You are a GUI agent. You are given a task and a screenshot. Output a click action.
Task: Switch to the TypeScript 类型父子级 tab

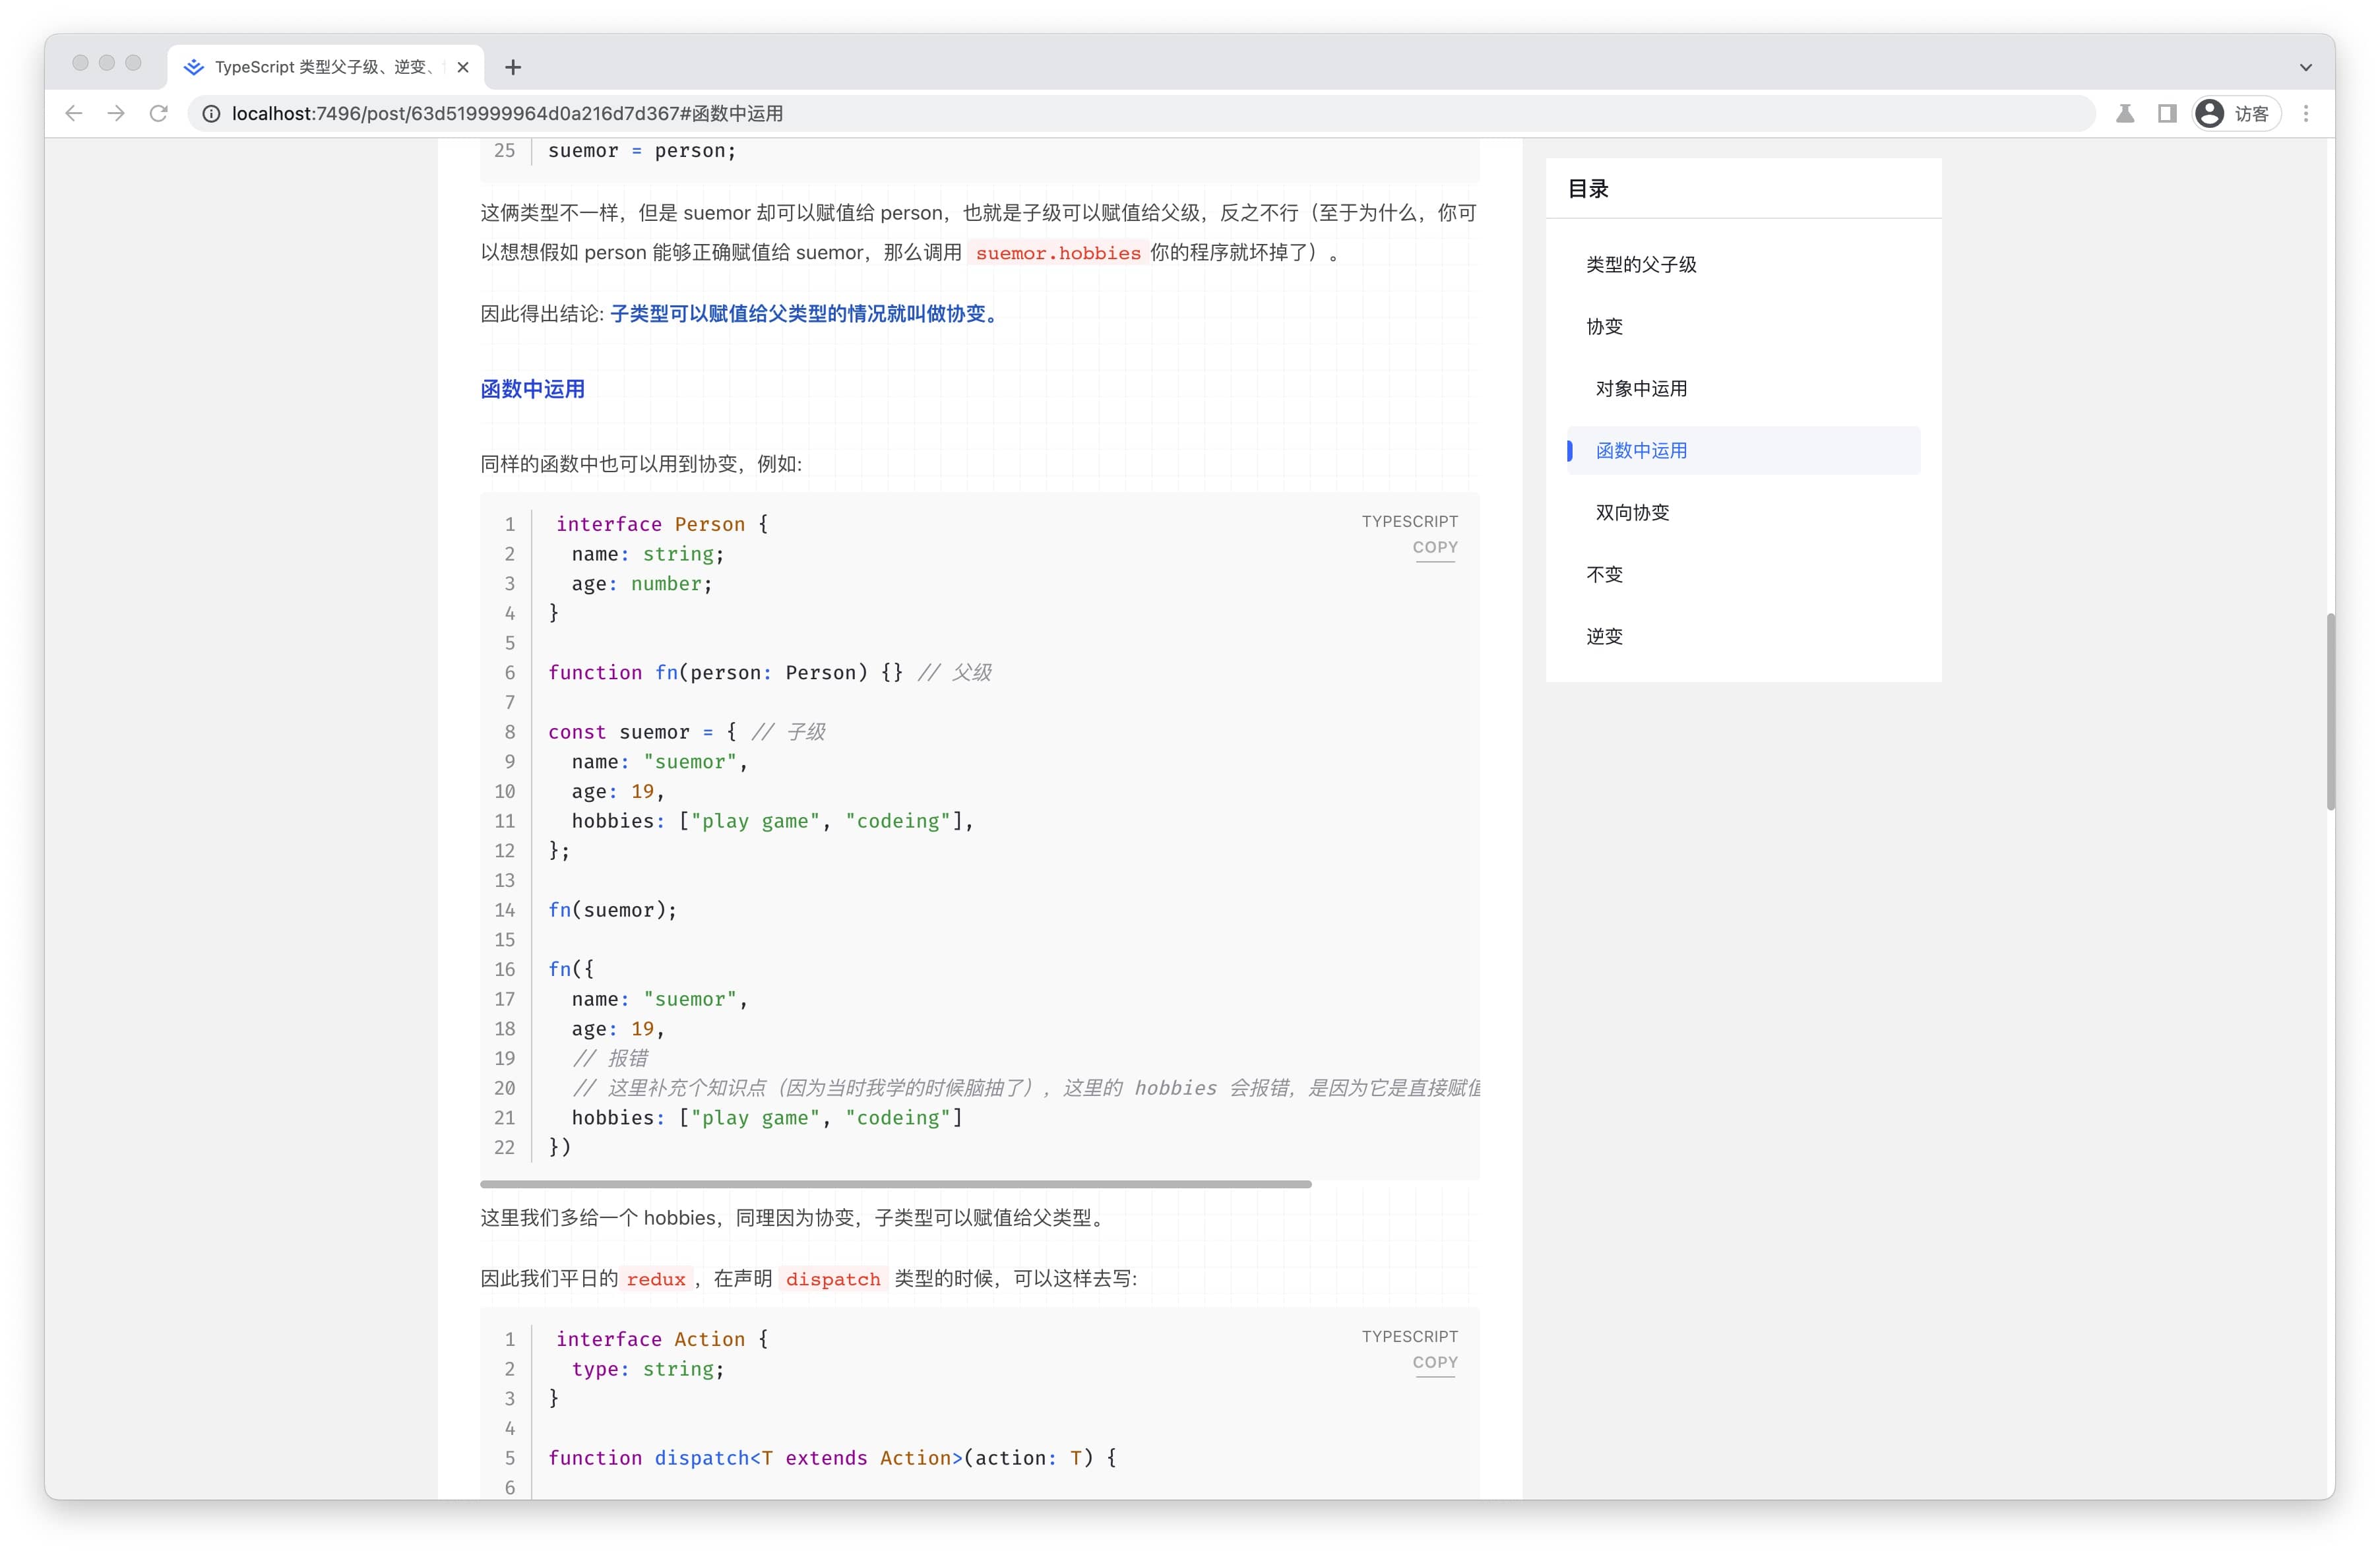coord(310,67)
